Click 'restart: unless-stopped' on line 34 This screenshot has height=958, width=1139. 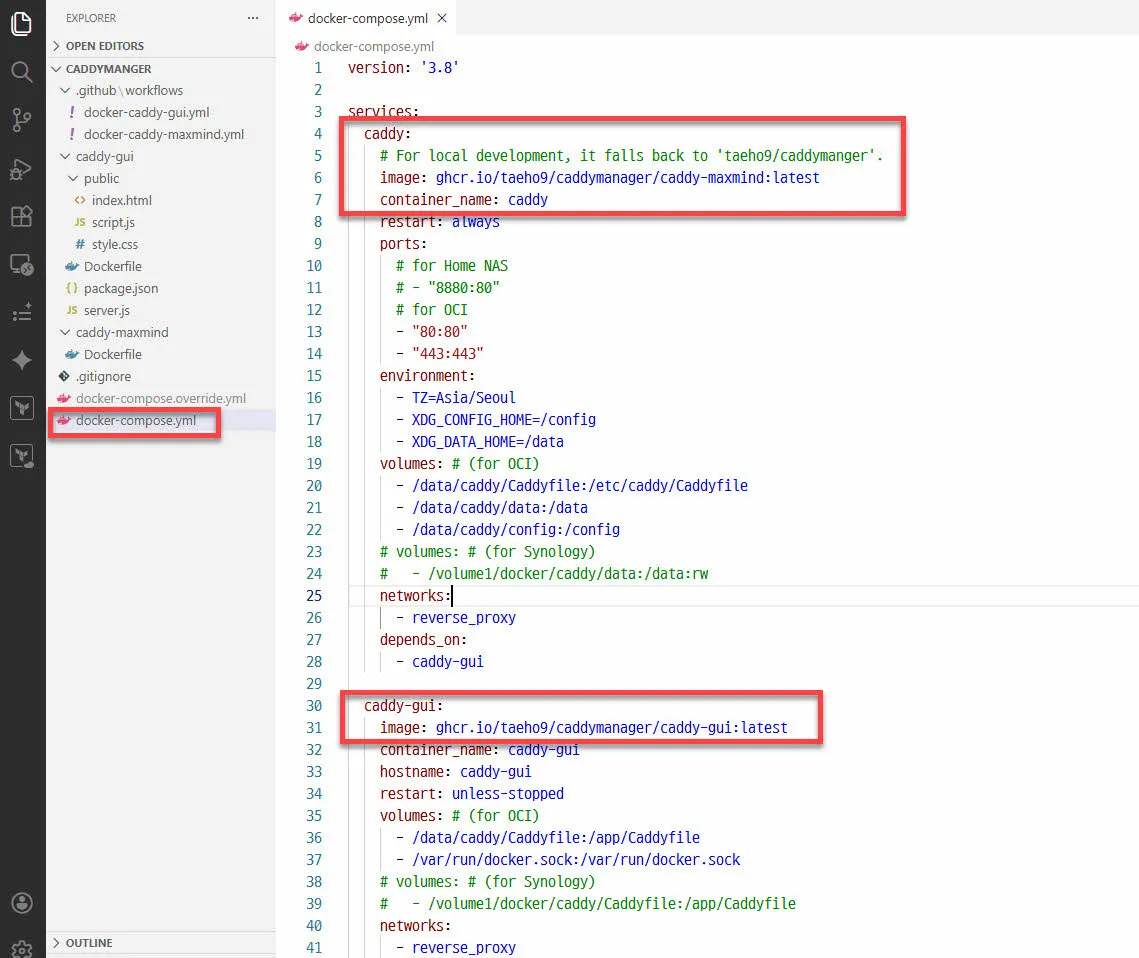coord(471,794)
